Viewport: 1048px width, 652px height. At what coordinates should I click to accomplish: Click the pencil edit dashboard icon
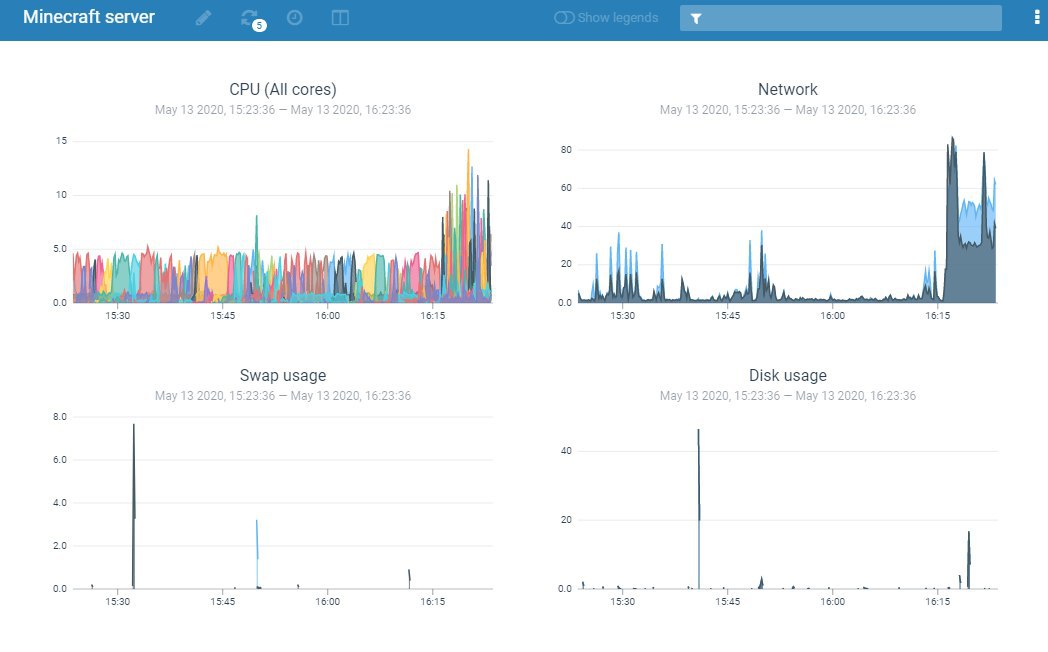pos(203,18)
